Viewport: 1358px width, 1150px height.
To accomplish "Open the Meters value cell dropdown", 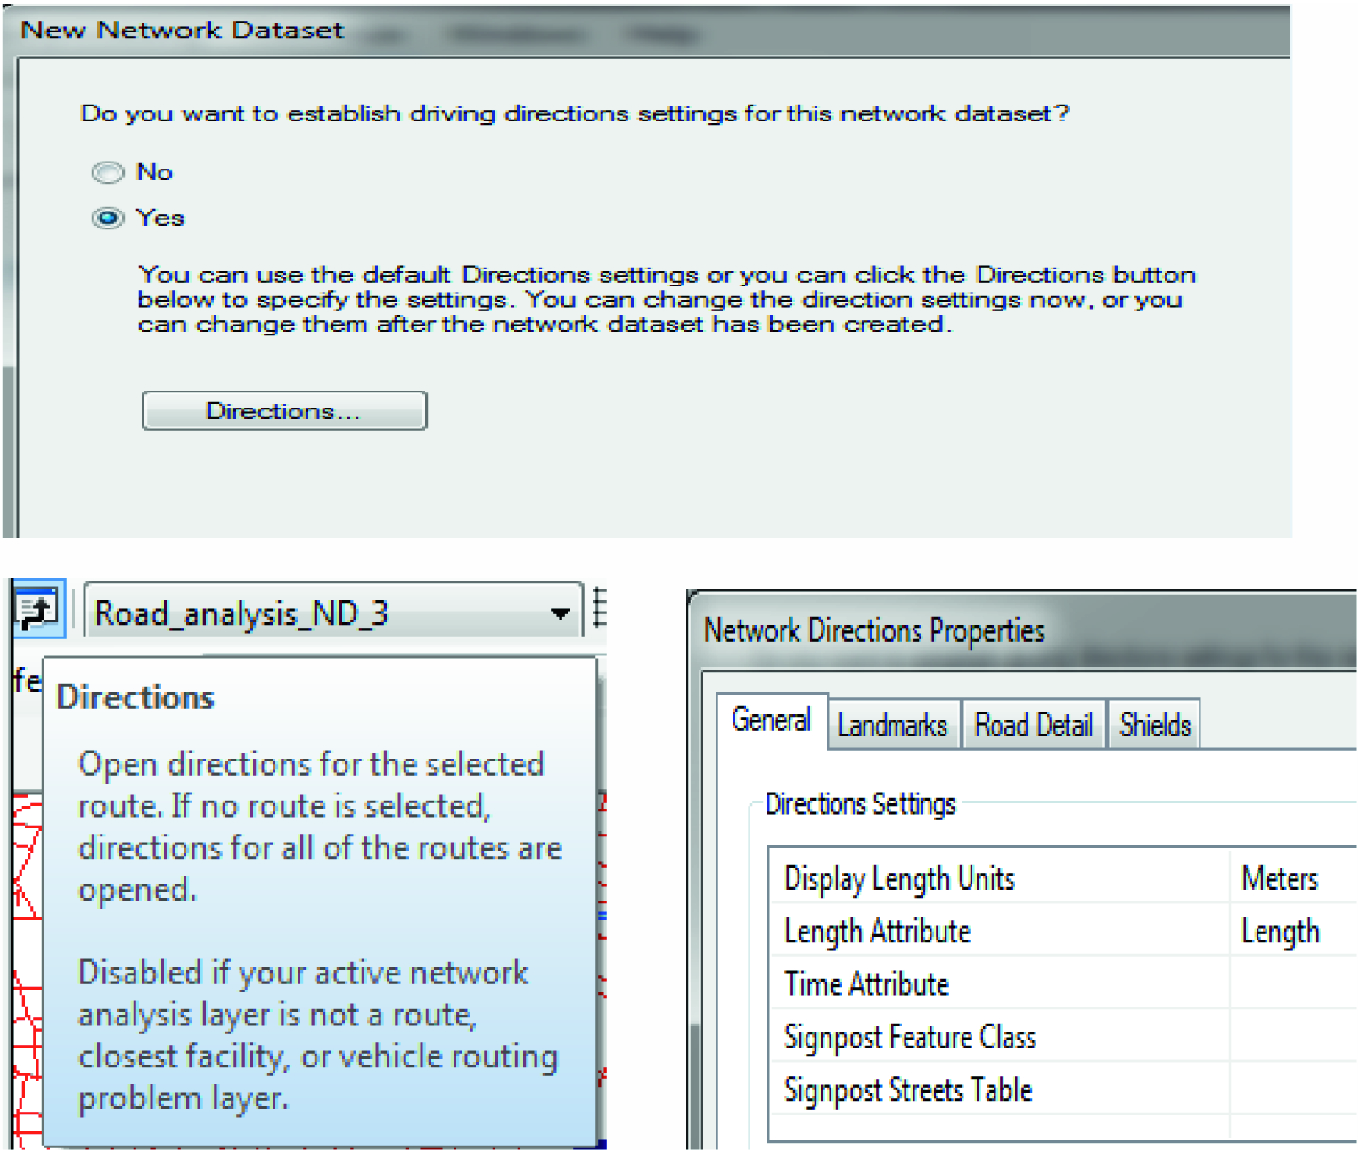I will click(x=1292, y=878).
